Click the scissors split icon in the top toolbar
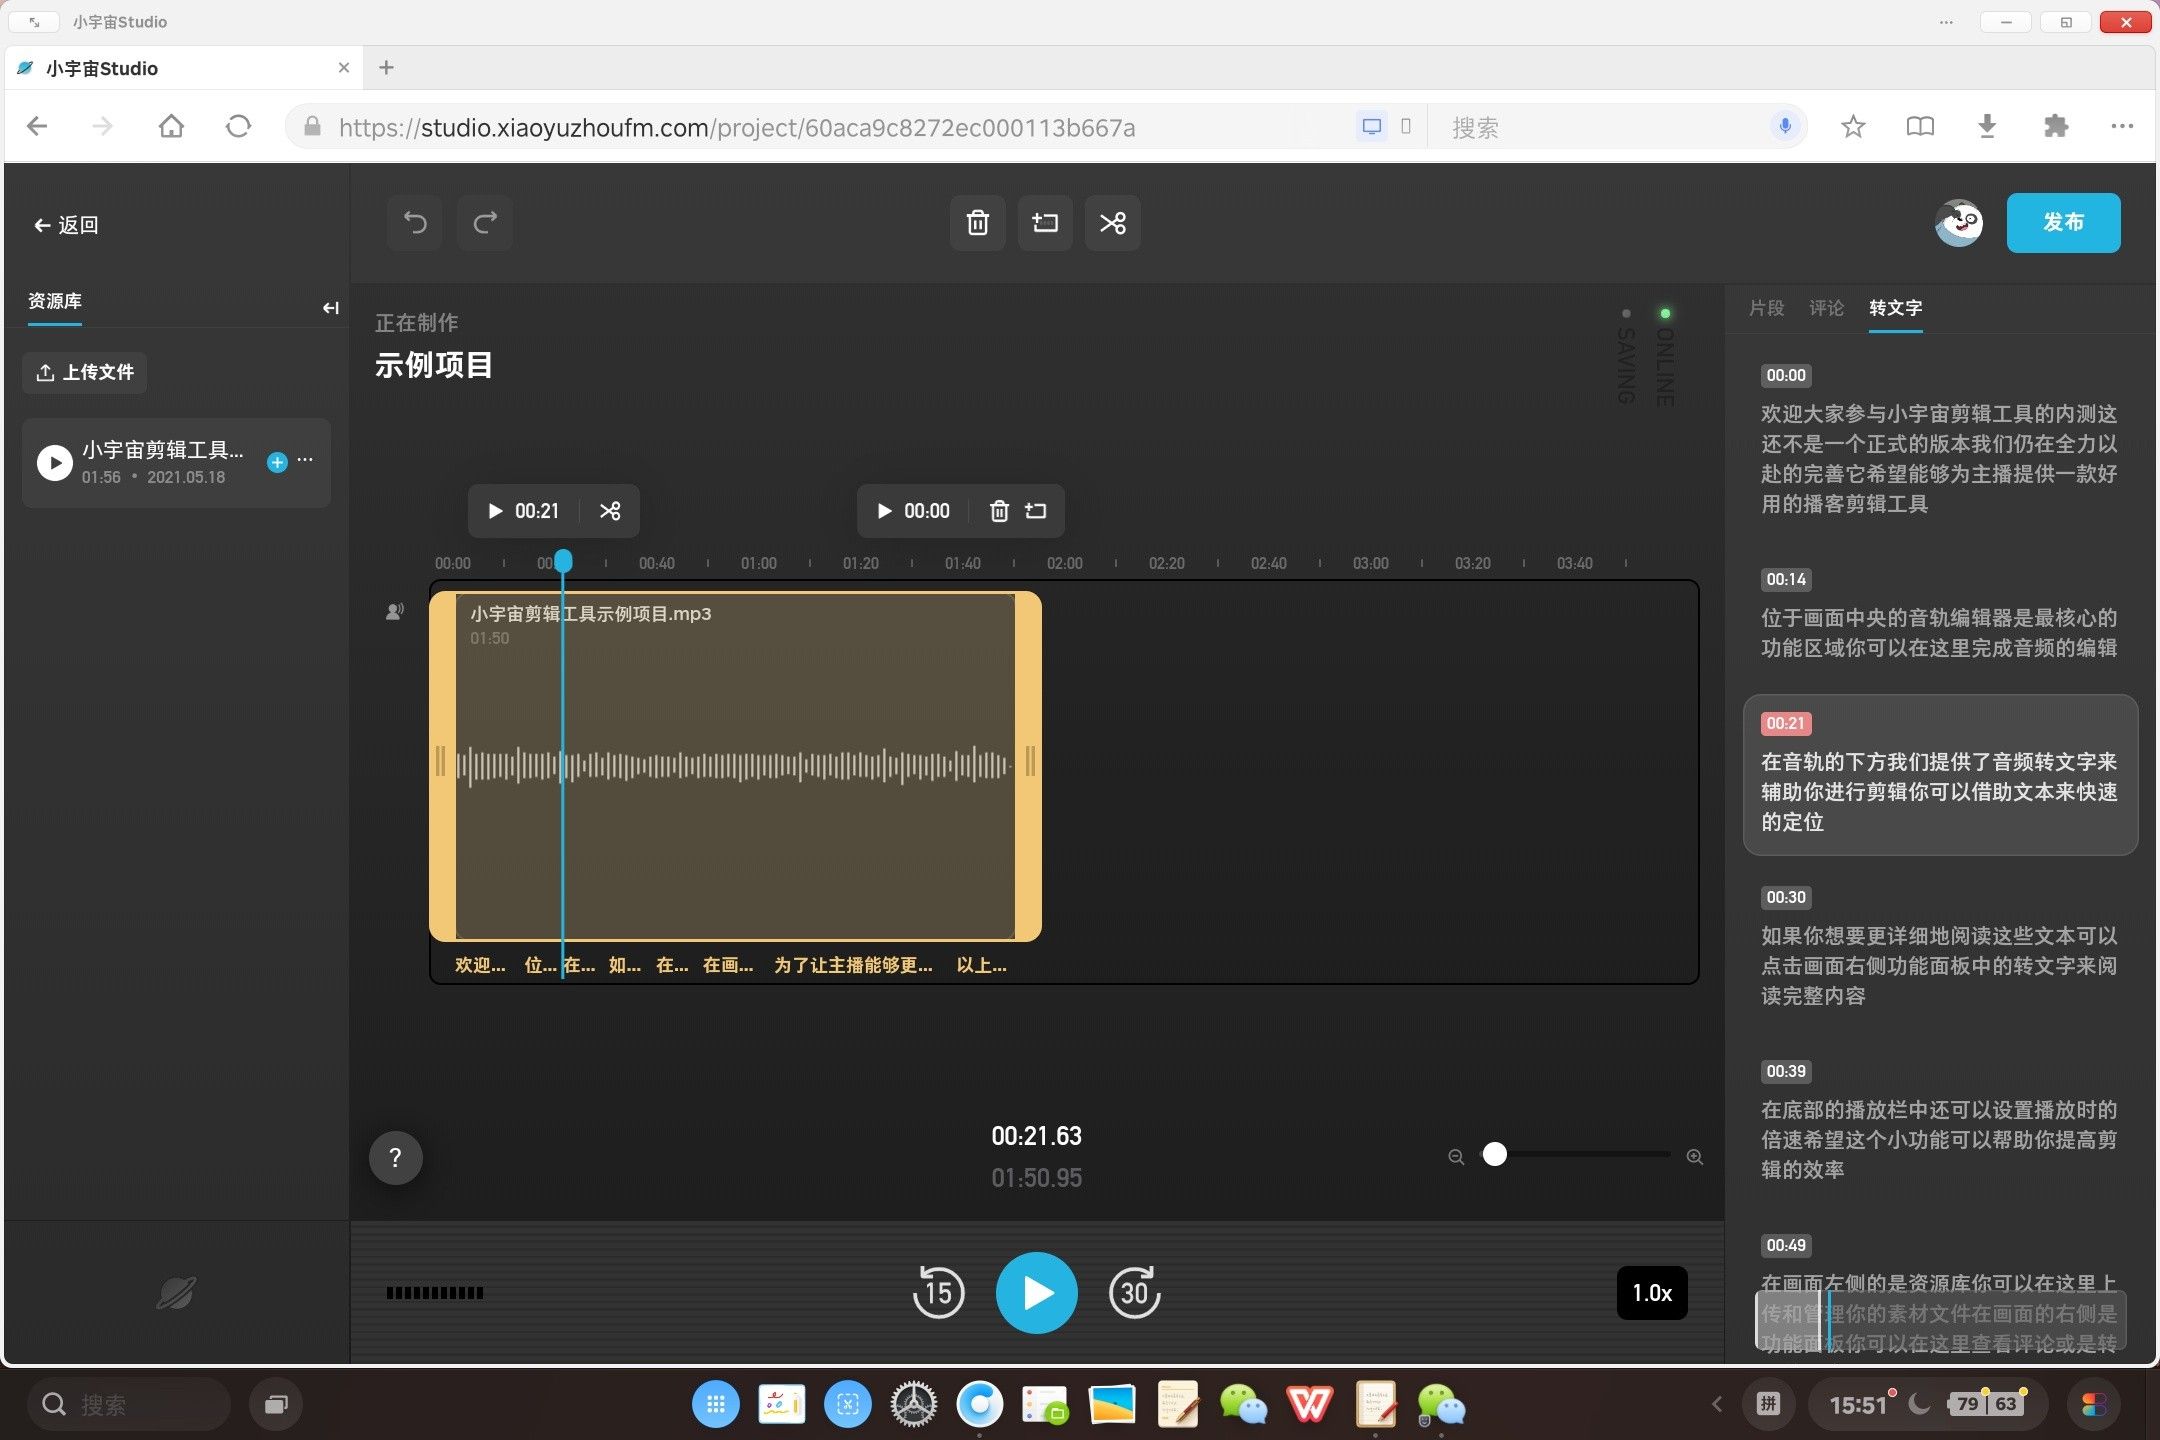Image resolution: width=2160 pixels, height=1440 pixels. coord(1113,223)
